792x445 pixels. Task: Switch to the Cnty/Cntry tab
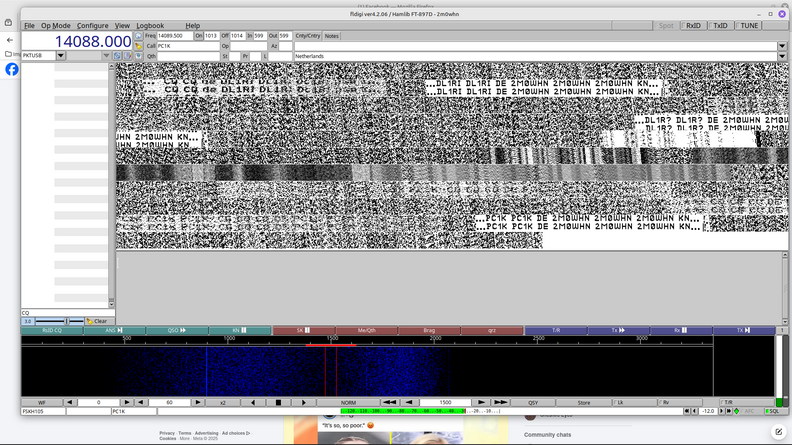(x=308, y=36)
